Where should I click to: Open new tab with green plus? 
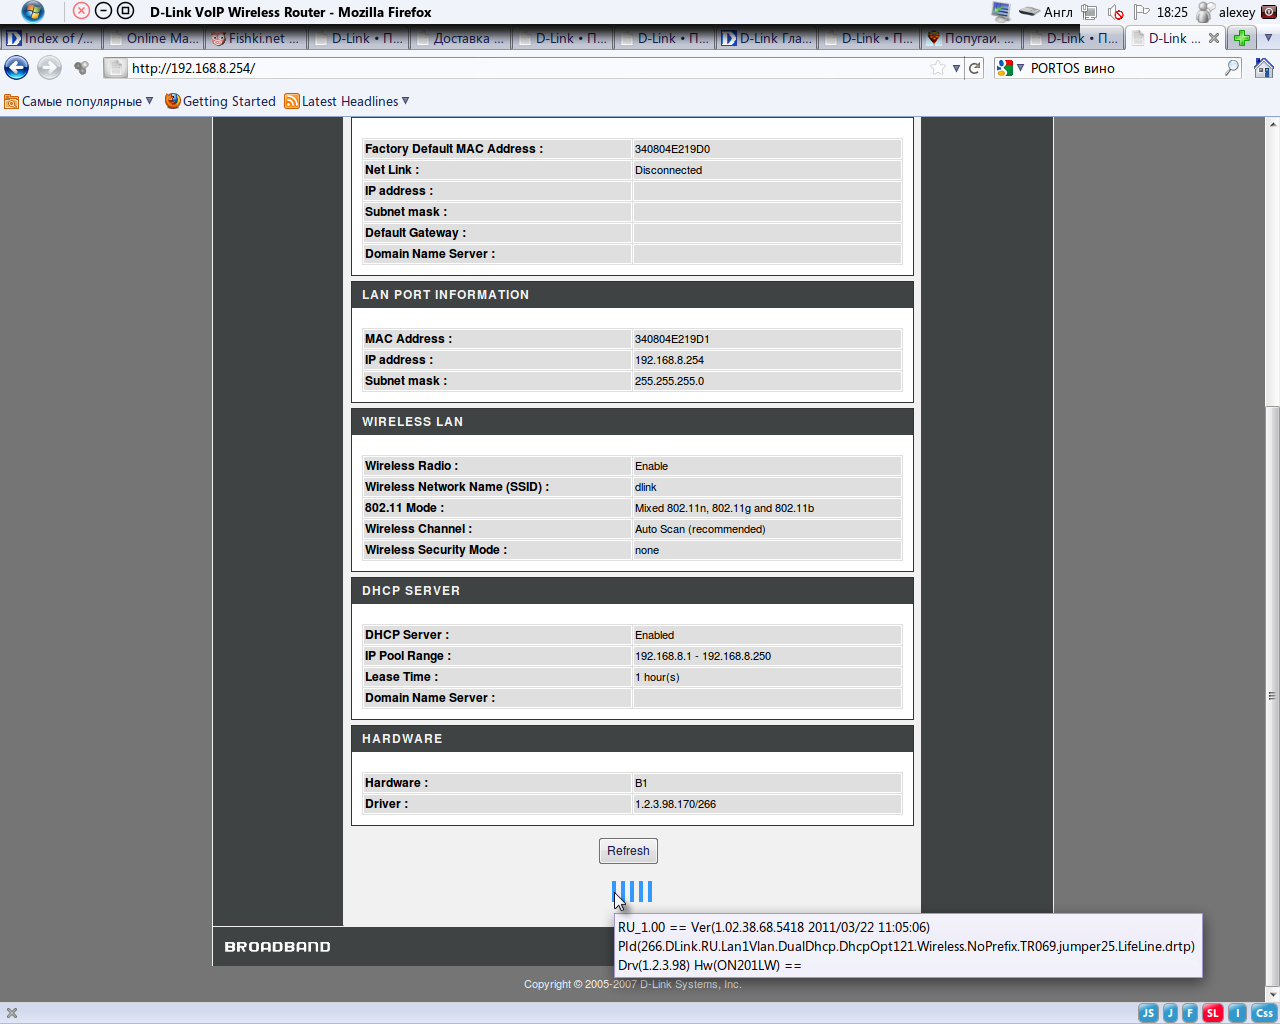[1241, 38]
